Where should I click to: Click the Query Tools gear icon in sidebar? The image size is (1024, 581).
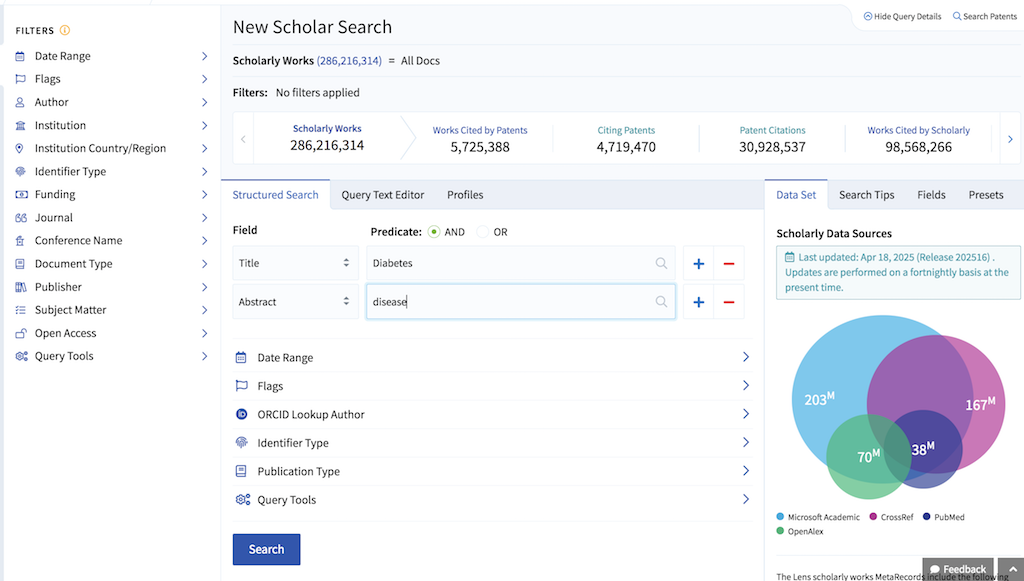point(20,356)
